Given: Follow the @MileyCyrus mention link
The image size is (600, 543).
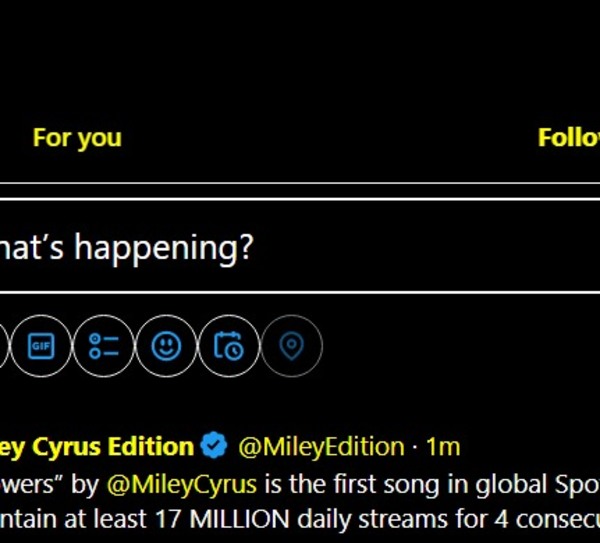Looking at the screenshot, I should (182, 485).
